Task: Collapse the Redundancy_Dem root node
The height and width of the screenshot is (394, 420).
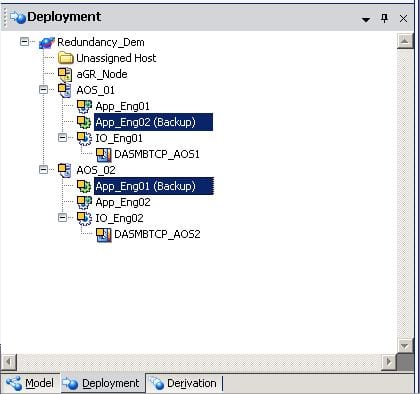Action: (24, 42)
